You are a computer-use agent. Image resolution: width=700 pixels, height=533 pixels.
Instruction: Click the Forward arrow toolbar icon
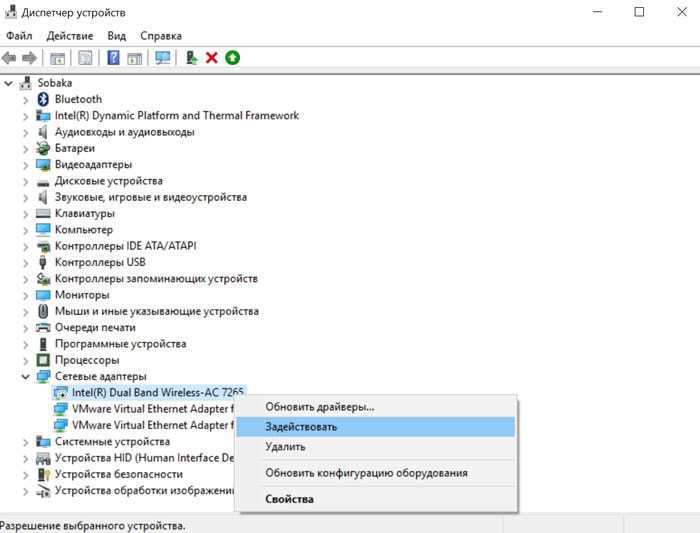click(29, 58)
